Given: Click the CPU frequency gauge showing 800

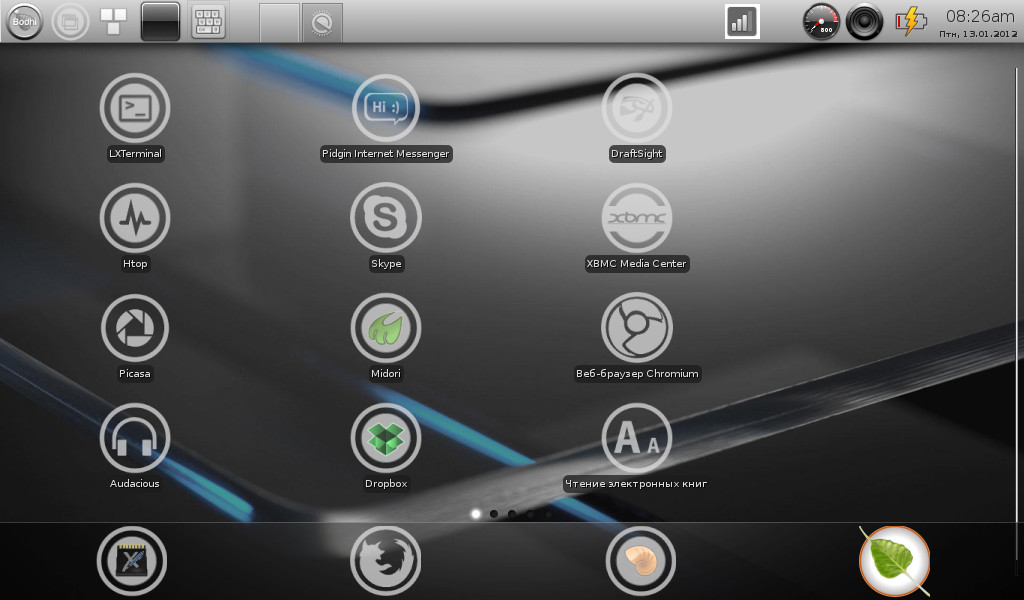Looking at the screenshot, I should (x=821, y=22).
